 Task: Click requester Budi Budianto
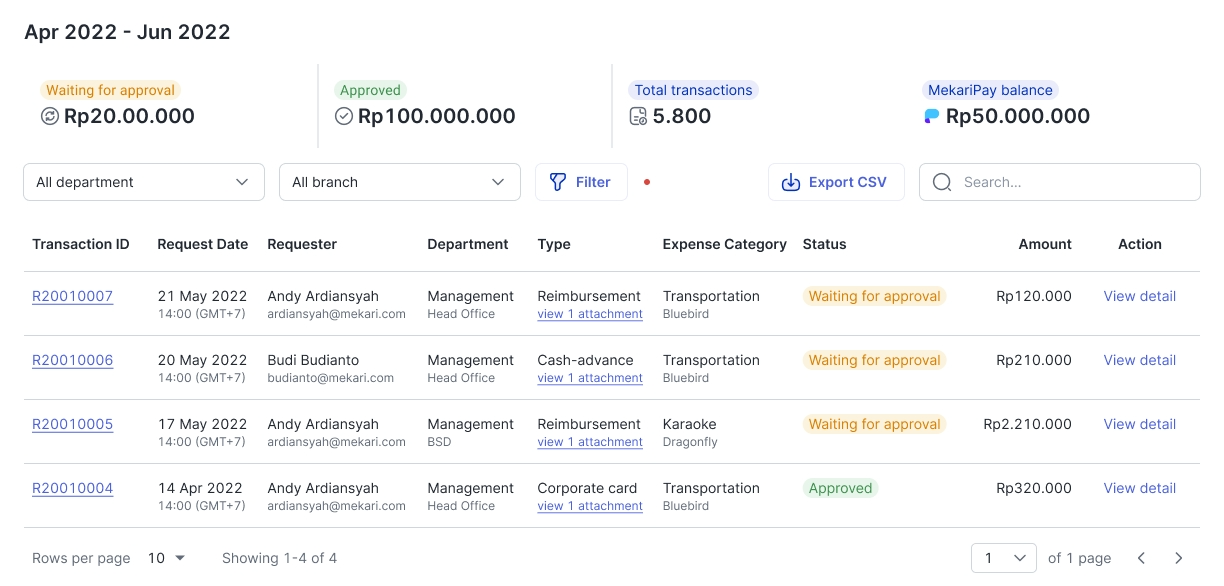[313, 360]
